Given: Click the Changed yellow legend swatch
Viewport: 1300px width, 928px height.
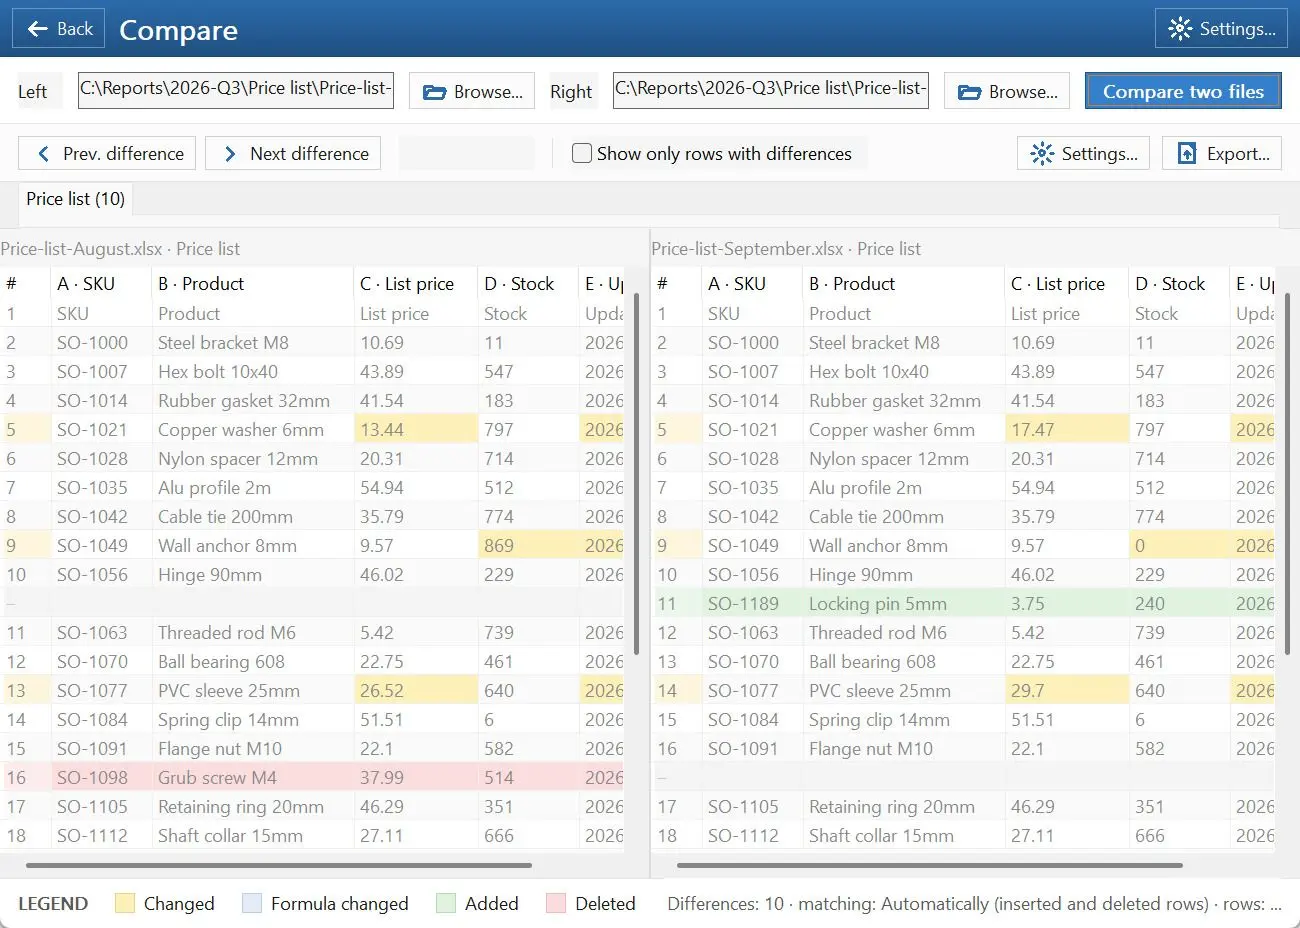Looking at the screenshot, I should (125, 903).
